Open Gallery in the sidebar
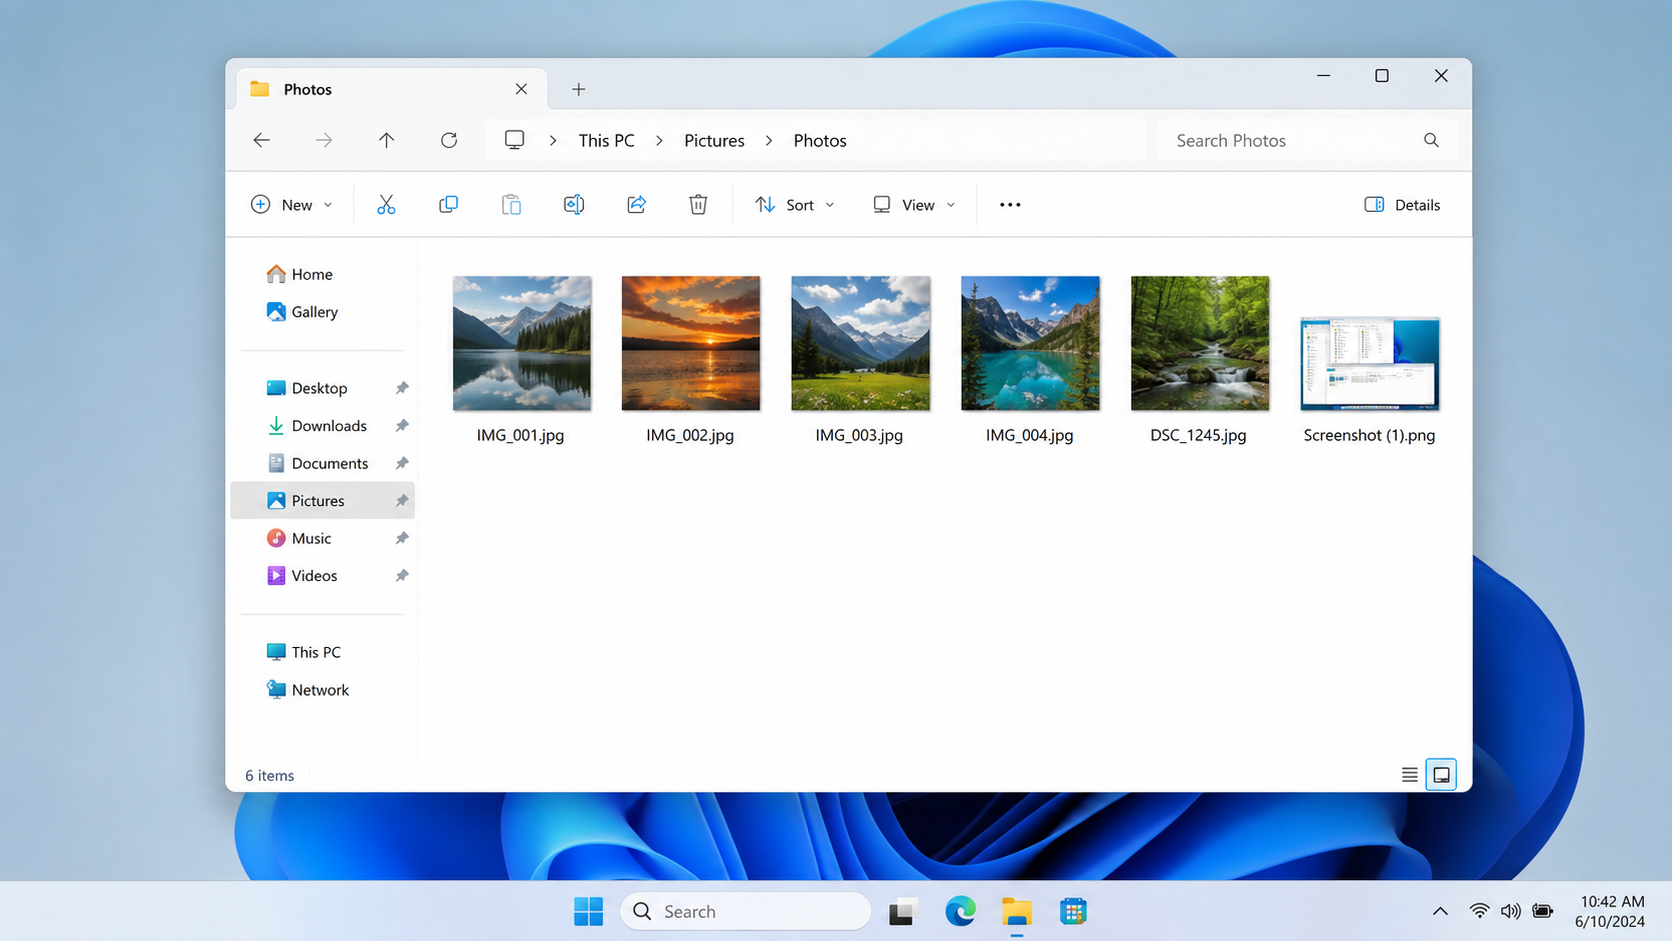The width and height of the screenshot is (1672, 941). click(302, 312)
